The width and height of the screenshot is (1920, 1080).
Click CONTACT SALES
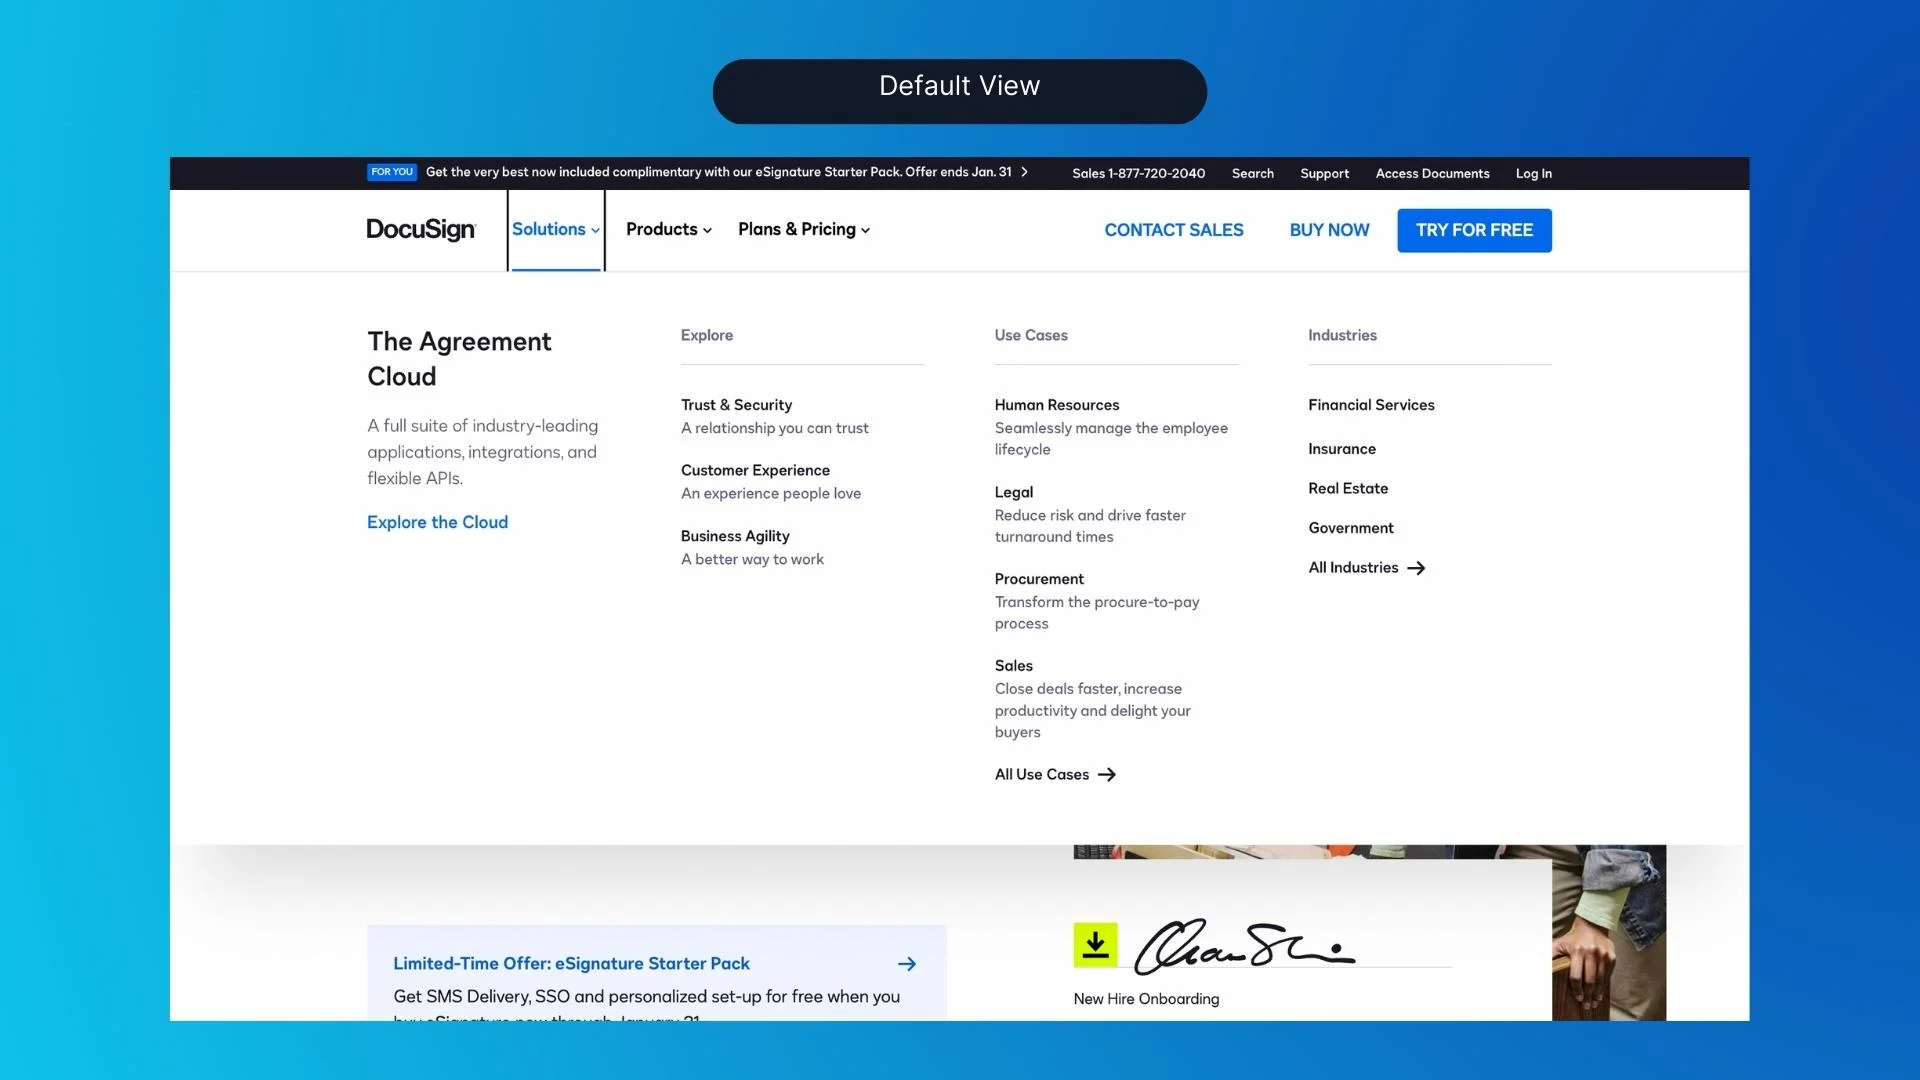coord(1174,230)
